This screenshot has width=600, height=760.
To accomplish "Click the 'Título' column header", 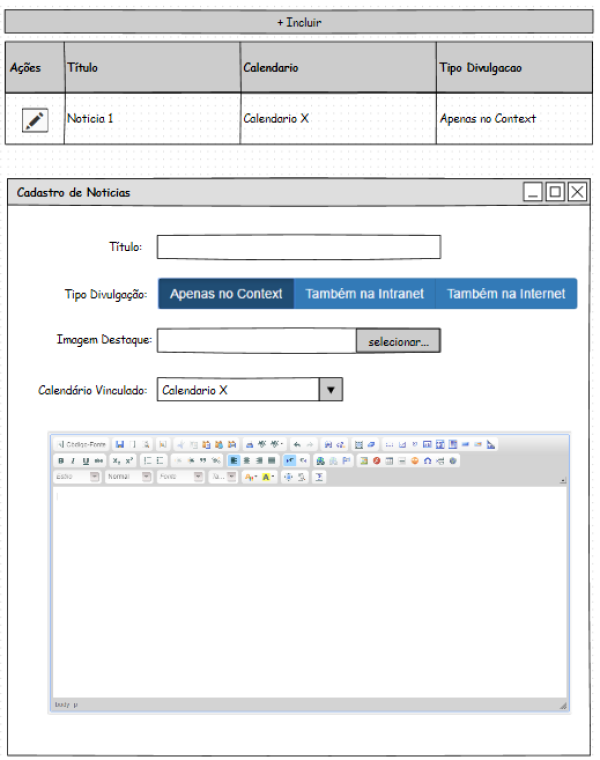I will coord(152,68).
